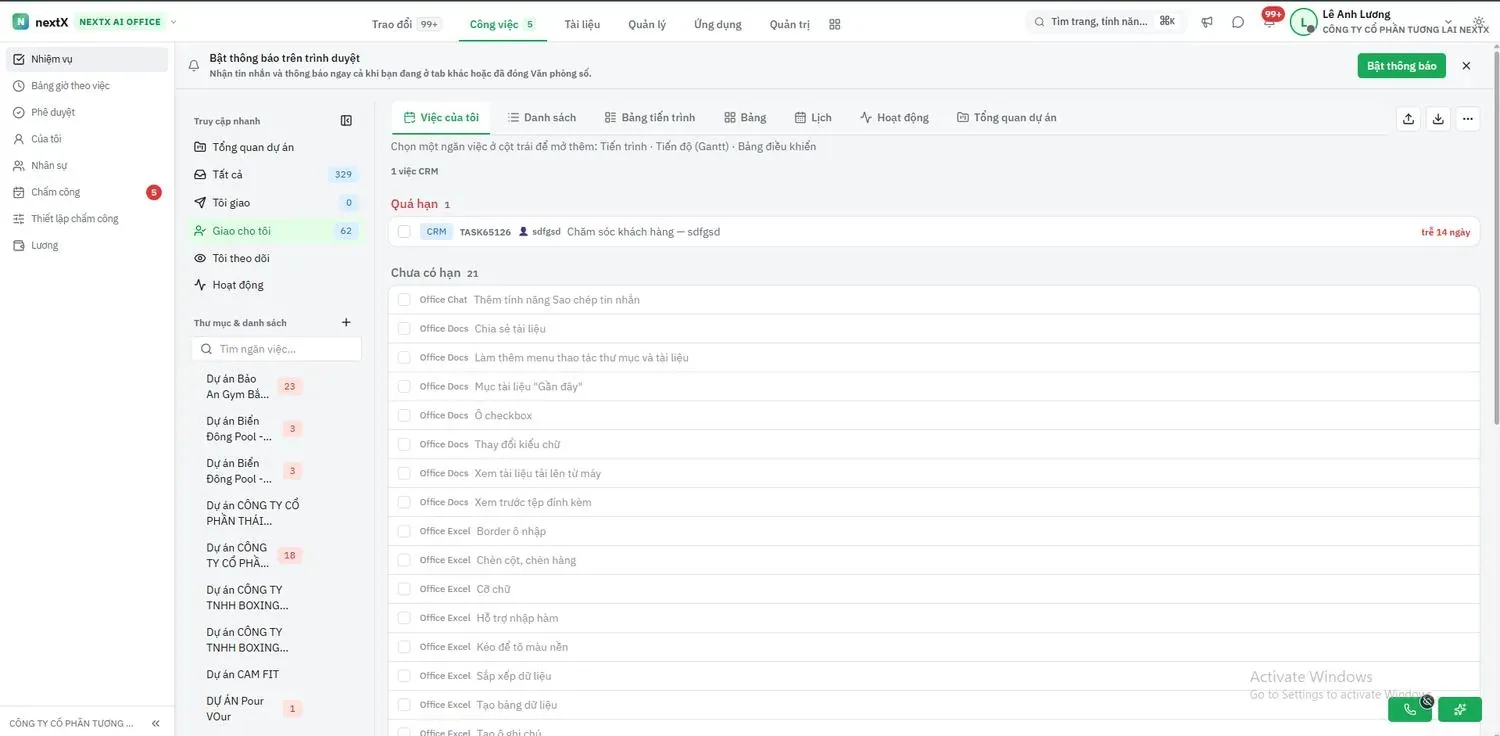Tick the checkbox for task TASK65126
This screenshot has height=736, width=1500.
[404, 232]
